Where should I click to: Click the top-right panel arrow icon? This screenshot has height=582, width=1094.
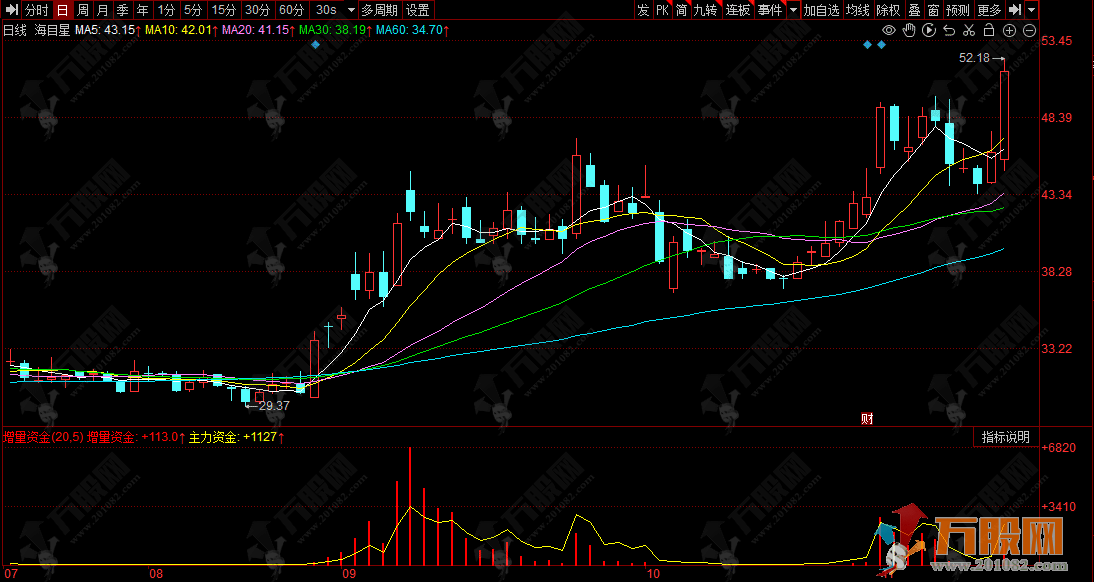click(x=1014, y=10)
